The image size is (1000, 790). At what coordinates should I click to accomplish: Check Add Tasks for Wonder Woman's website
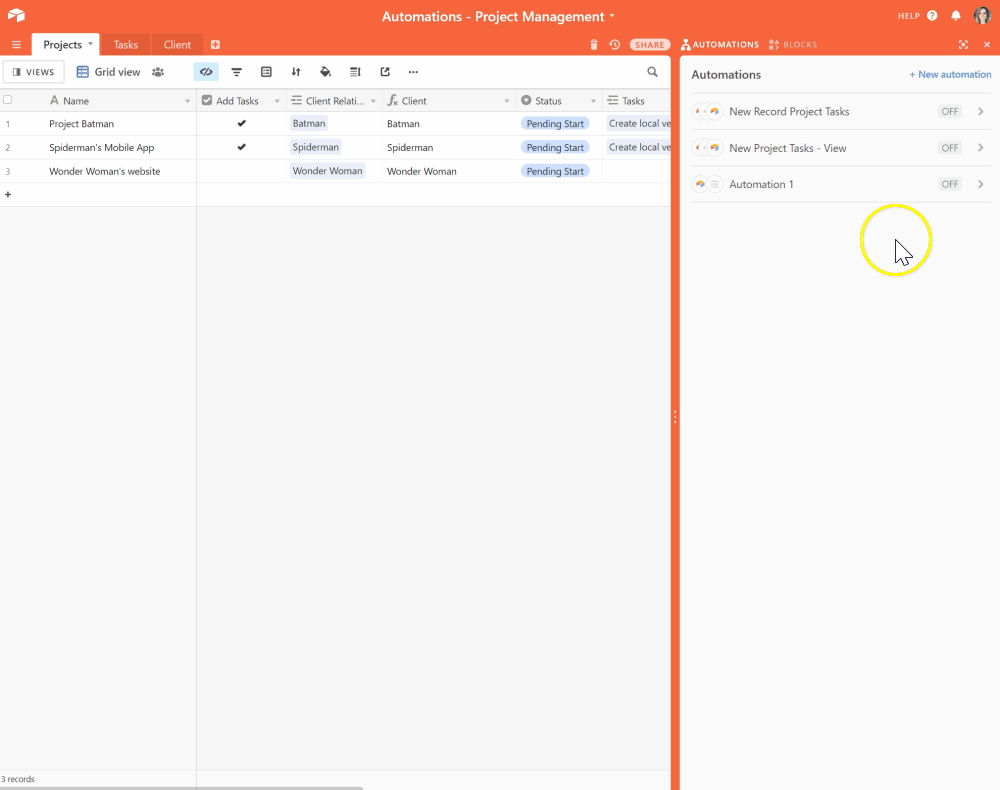click(241, 170)
